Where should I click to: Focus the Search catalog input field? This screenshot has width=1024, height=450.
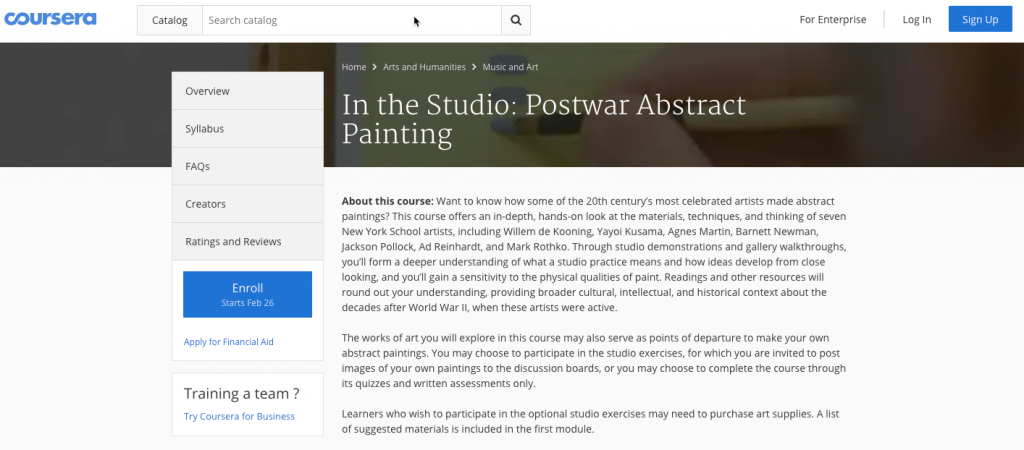(351, 20)
